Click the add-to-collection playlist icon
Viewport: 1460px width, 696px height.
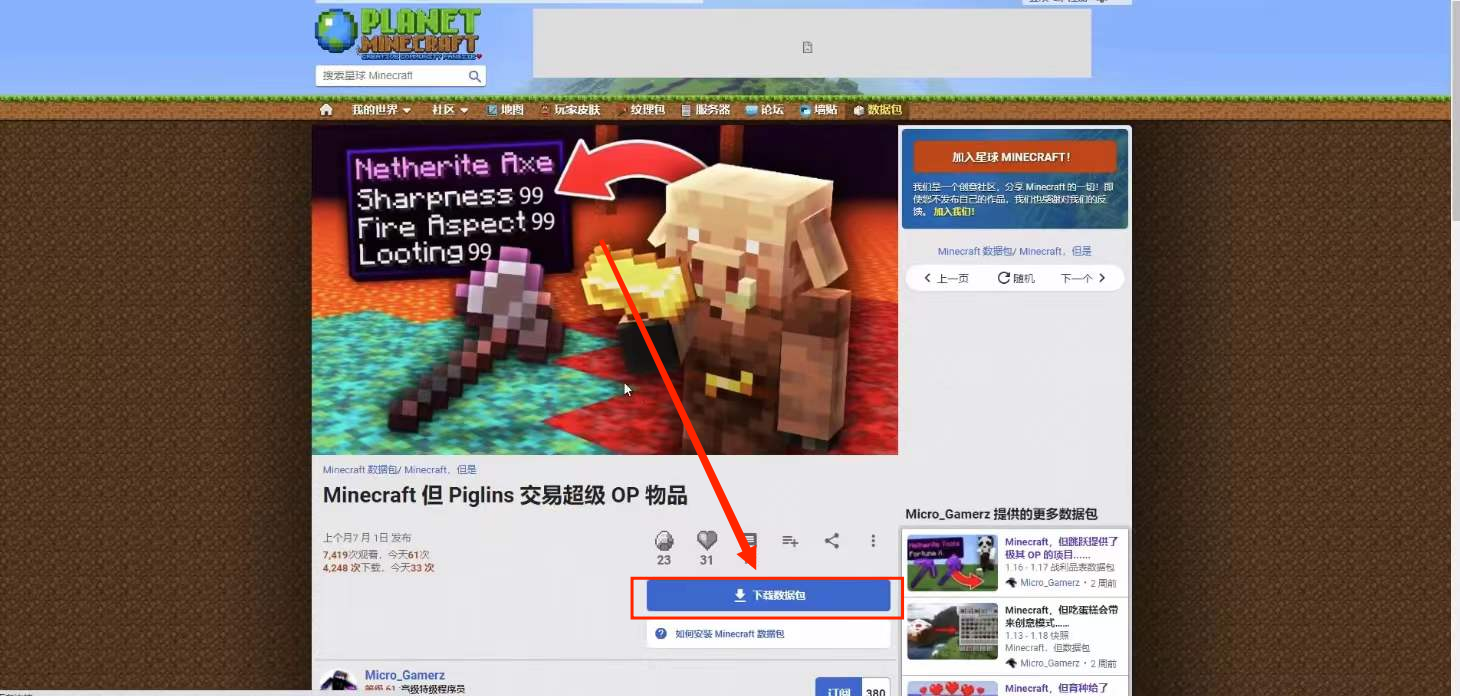790,541
